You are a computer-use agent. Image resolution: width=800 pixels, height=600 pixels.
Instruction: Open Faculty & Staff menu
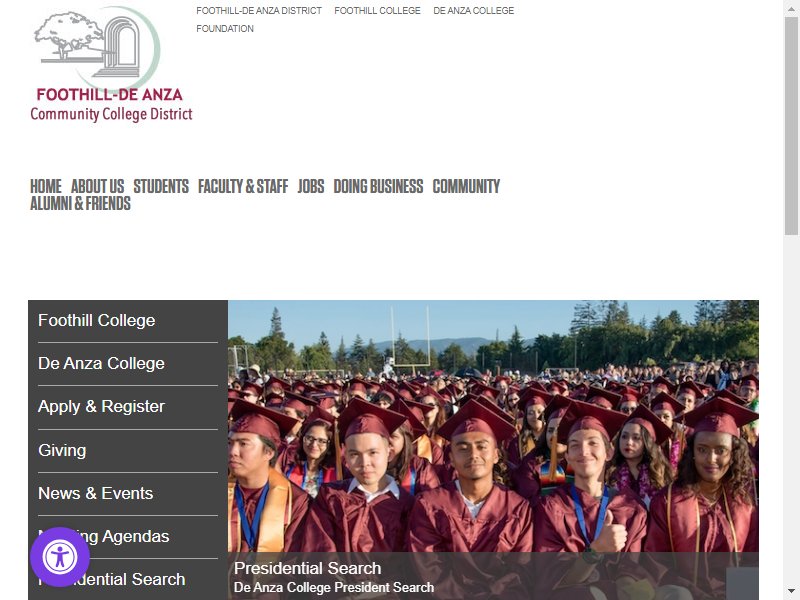pyautogui.click(x=243, y=186)
